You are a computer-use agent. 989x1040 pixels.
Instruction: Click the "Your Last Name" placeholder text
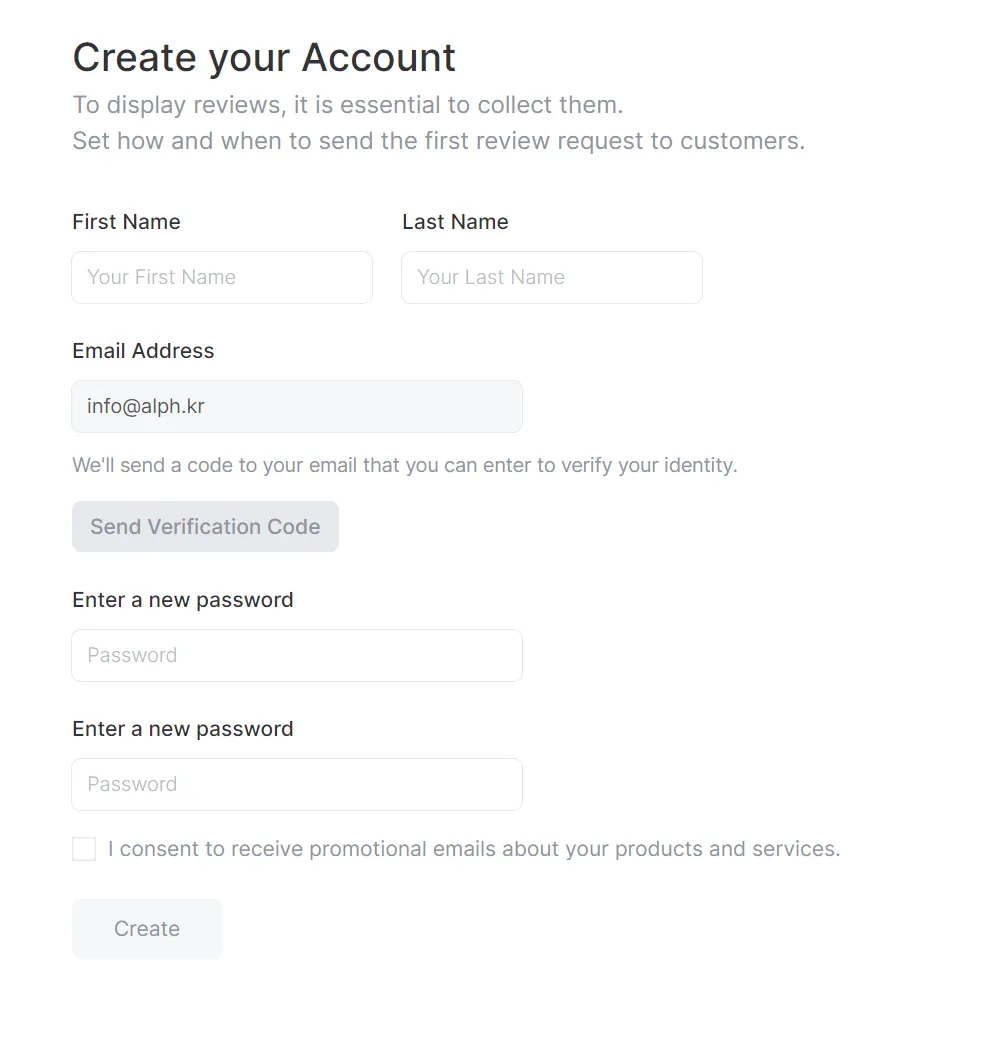(x=491, y=277)
